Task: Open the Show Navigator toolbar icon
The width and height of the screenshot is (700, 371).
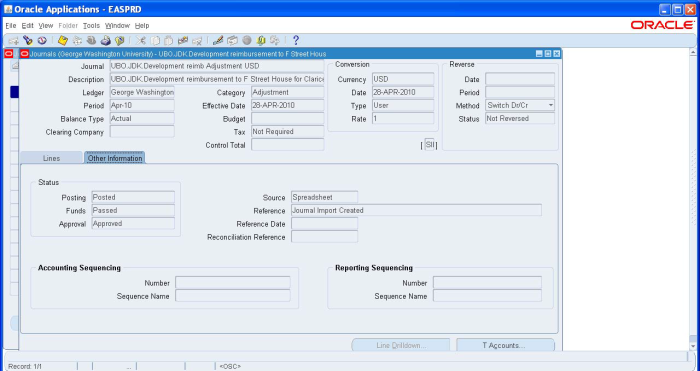Action: [42, 41]
